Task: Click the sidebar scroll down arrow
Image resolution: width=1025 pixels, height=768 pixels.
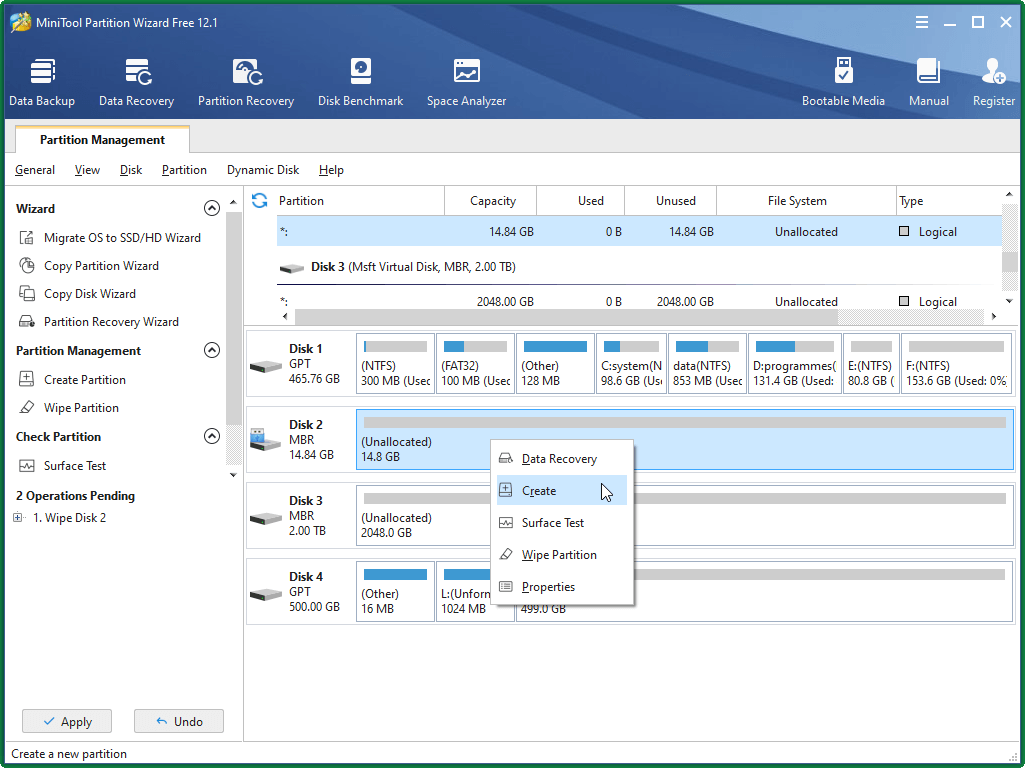Action: click(x=233, y=475)
